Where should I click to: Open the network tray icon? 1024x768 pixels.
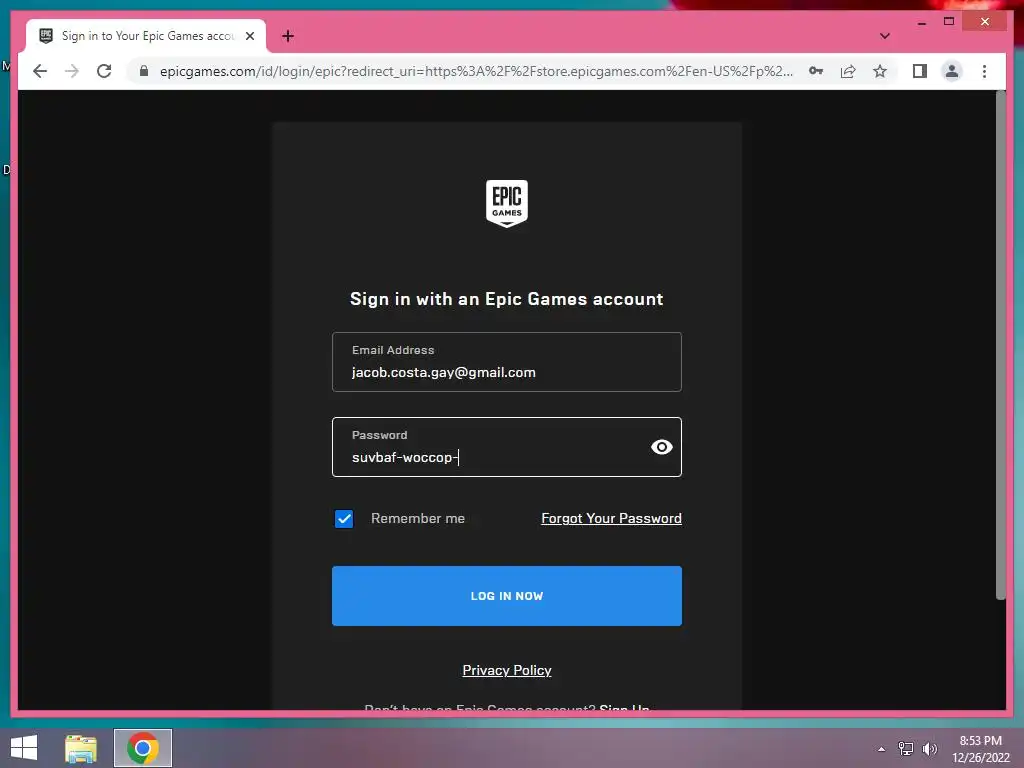coord(906,749)
